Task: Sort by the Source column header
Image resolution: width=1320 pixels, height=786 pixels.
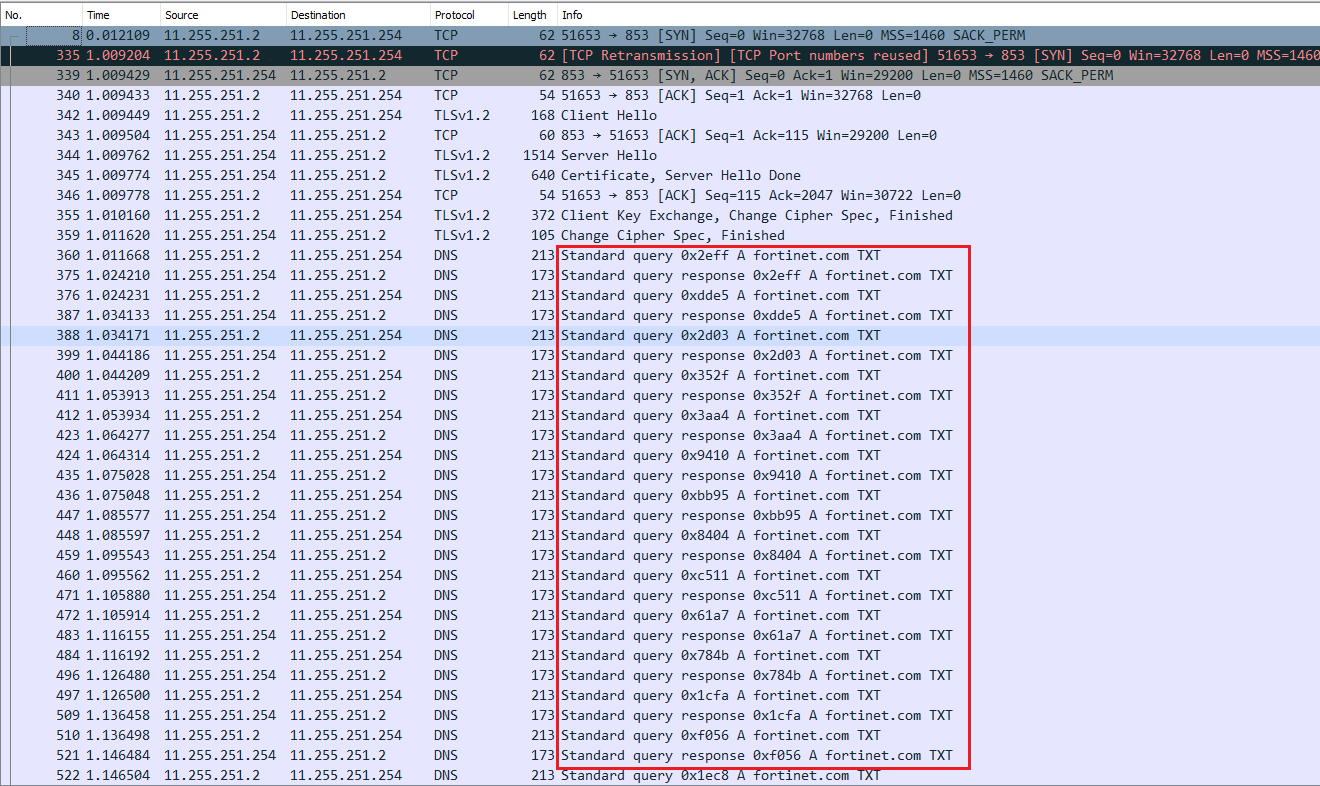Action: [223, 15]
